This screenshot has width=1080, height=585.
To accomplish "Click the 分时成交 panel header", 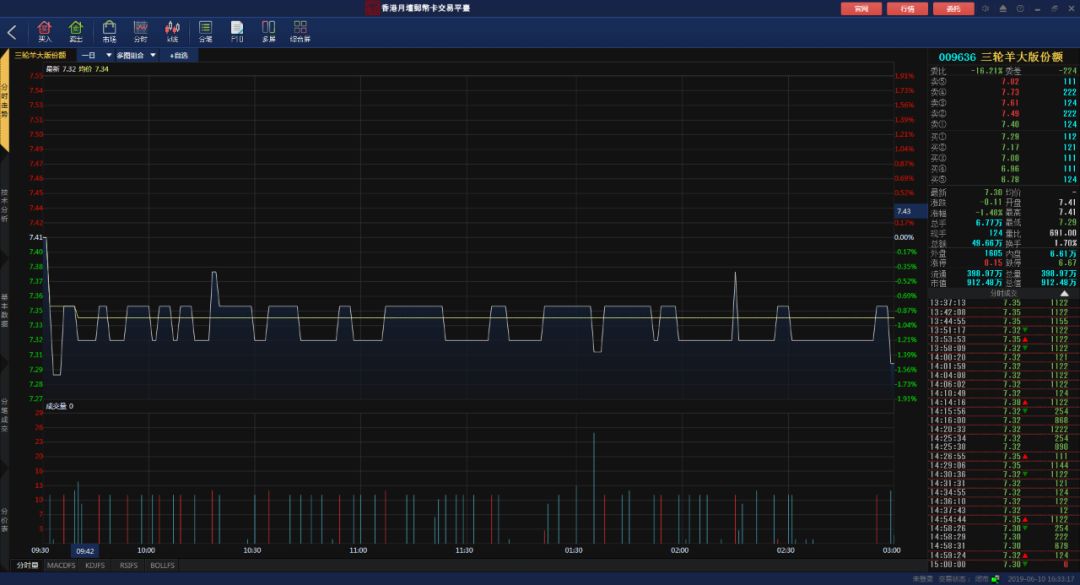I will (1003, 294).
